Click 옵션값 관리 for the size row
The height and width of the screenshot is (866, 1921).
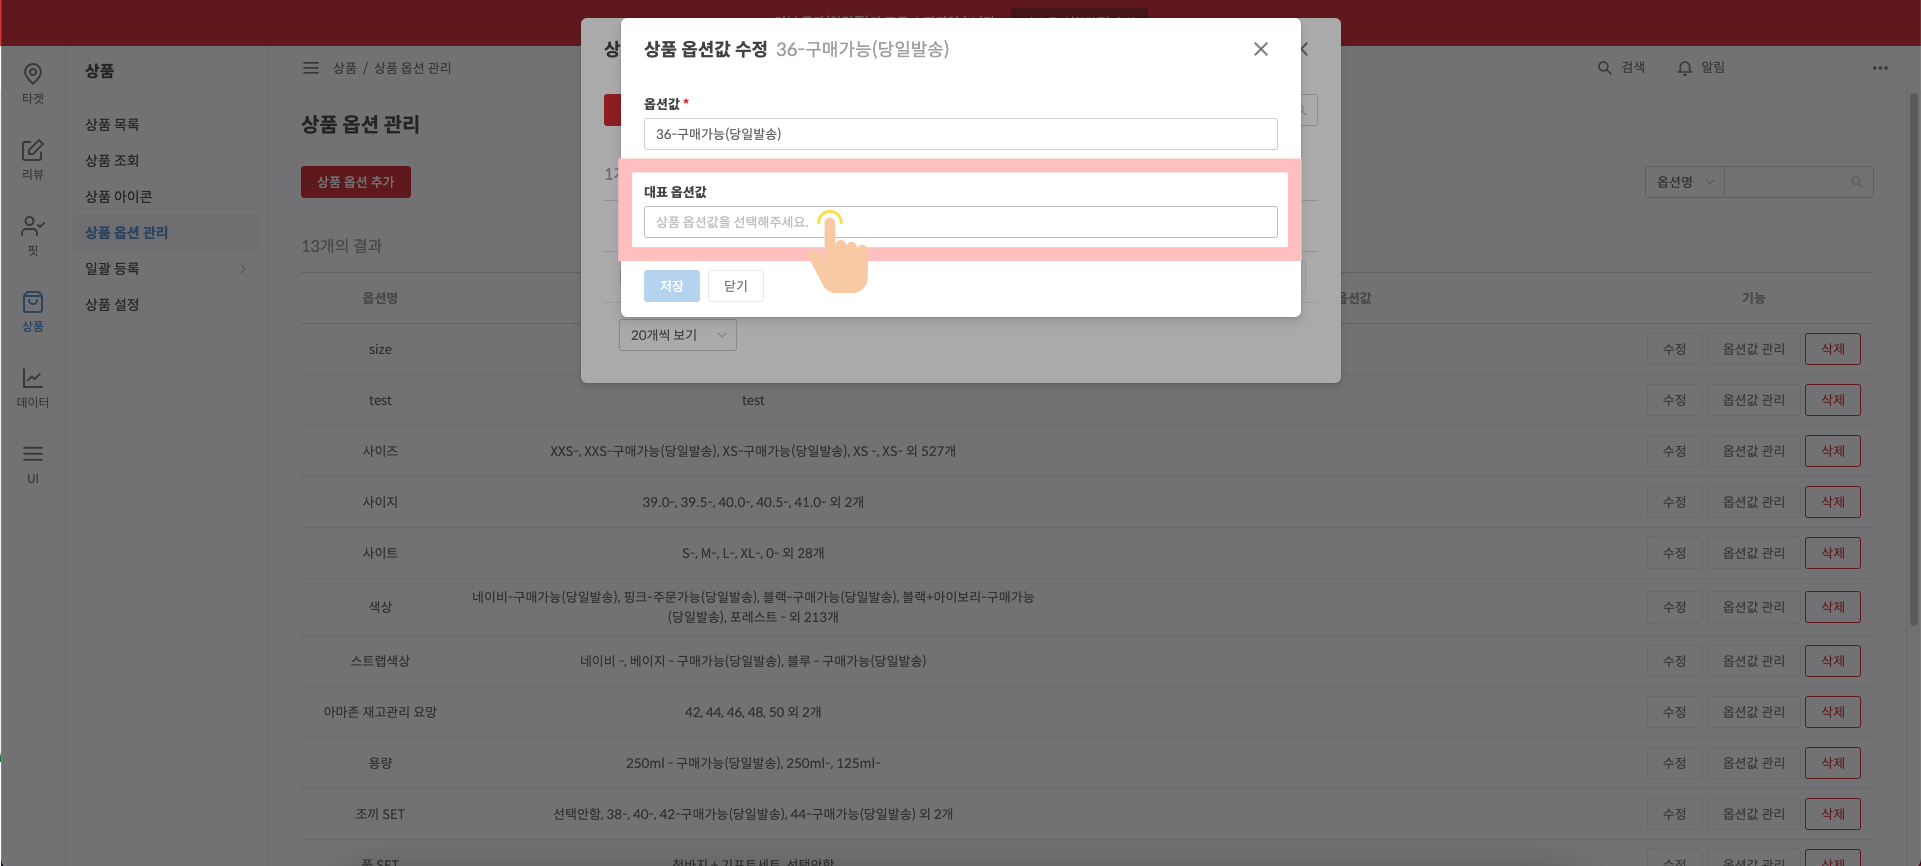click(x=1754, y=349)
